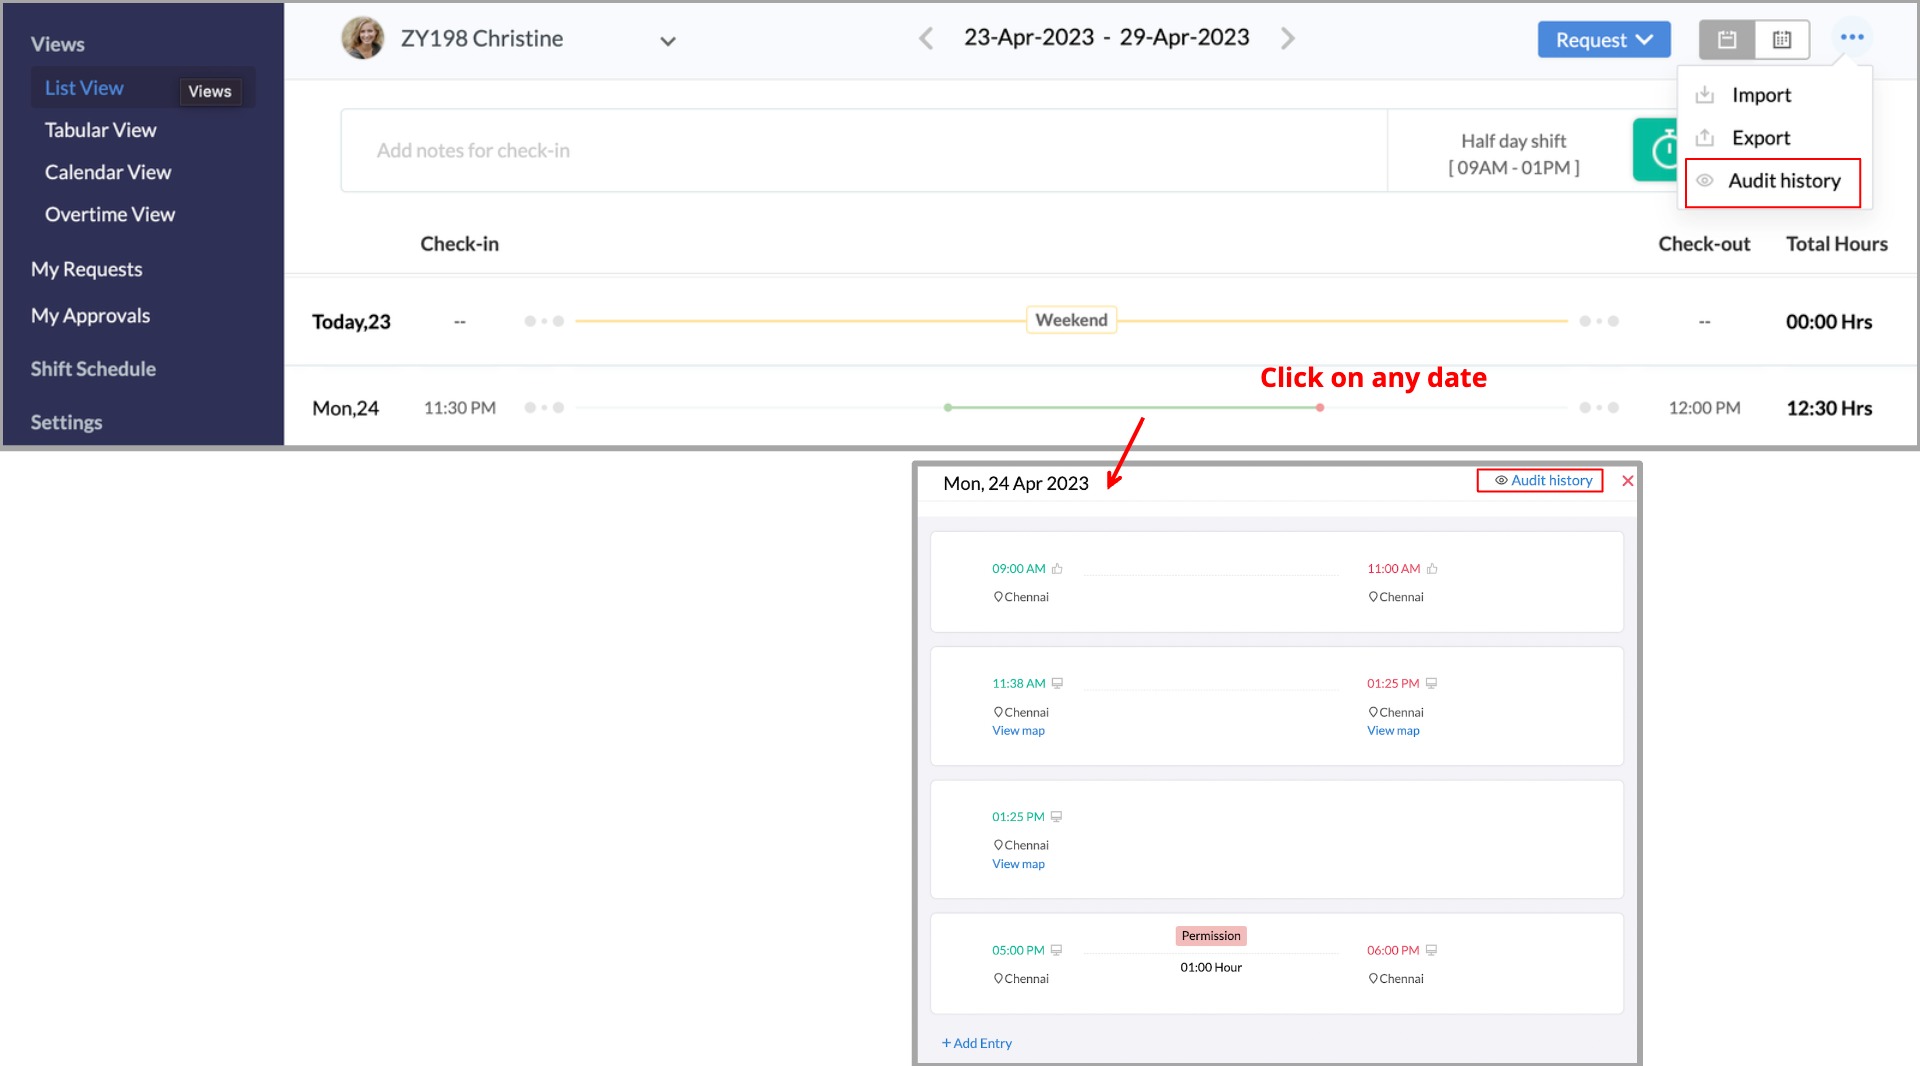
Task: Click the 11:30 PM check-in time
Action: (x=460, y=408)
